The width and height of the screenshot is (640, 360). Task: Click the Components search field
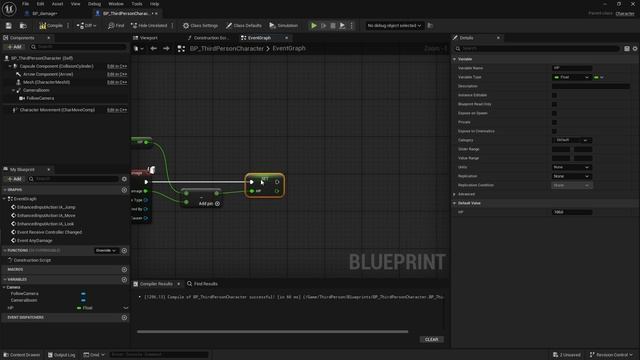(x=78, y=47)
